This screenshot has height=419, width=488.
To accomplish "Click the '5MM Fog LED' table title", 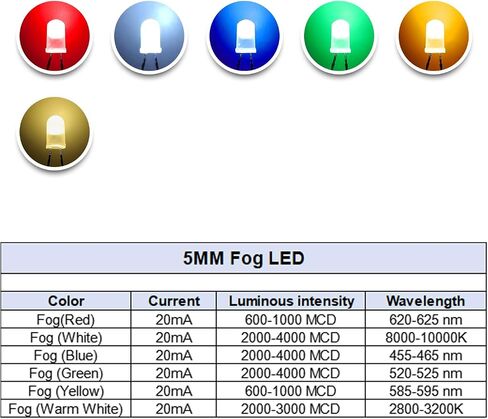I will pyautogui.click(x=244, y=258).
